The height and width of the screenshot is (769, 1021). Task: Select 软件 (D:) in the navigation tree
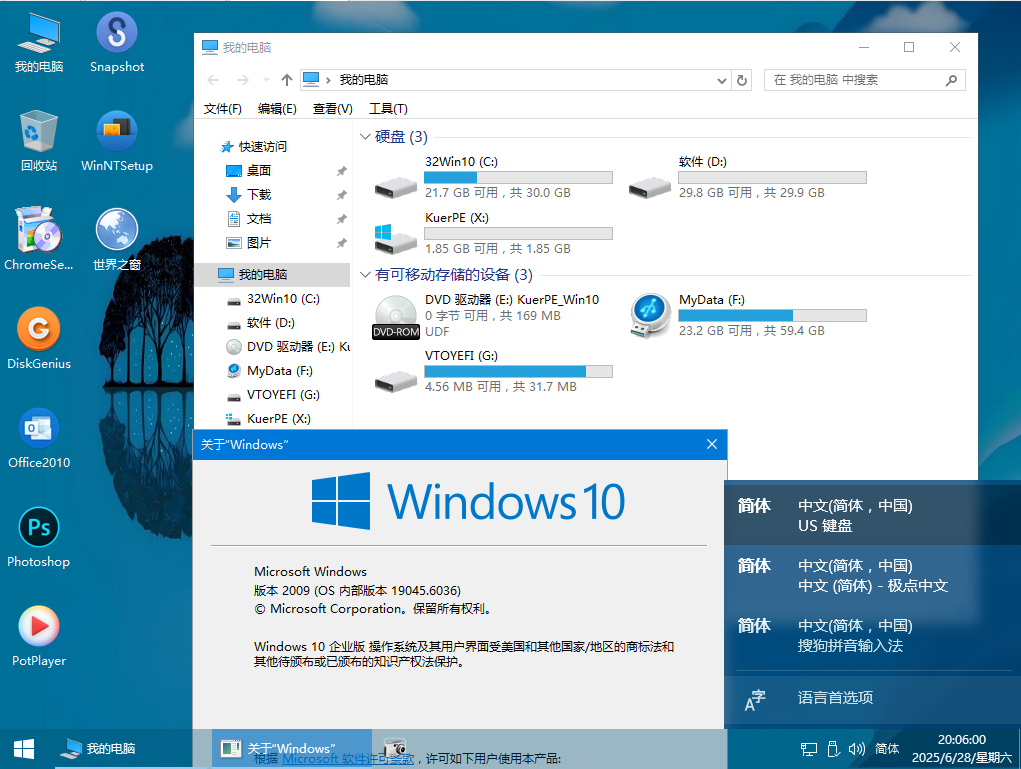[x=270, y=323]
